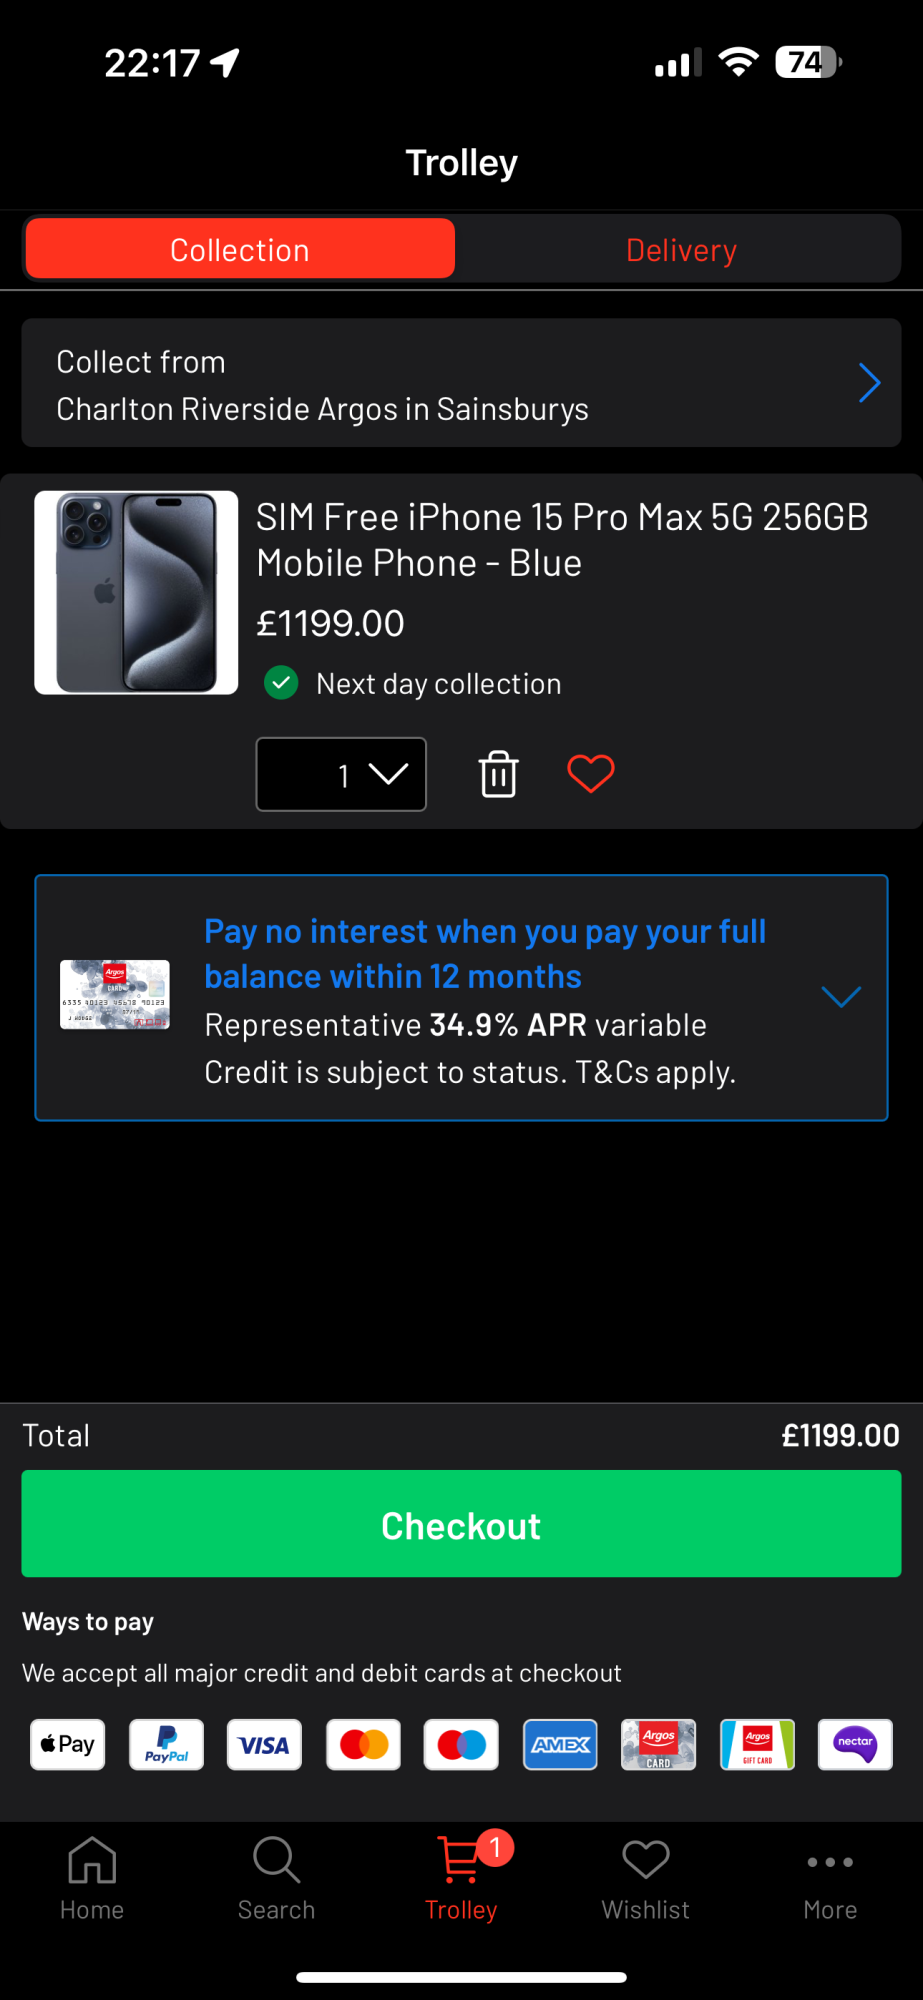Switch to Collection option
The image size is (923, 2000).
[240, 249]
